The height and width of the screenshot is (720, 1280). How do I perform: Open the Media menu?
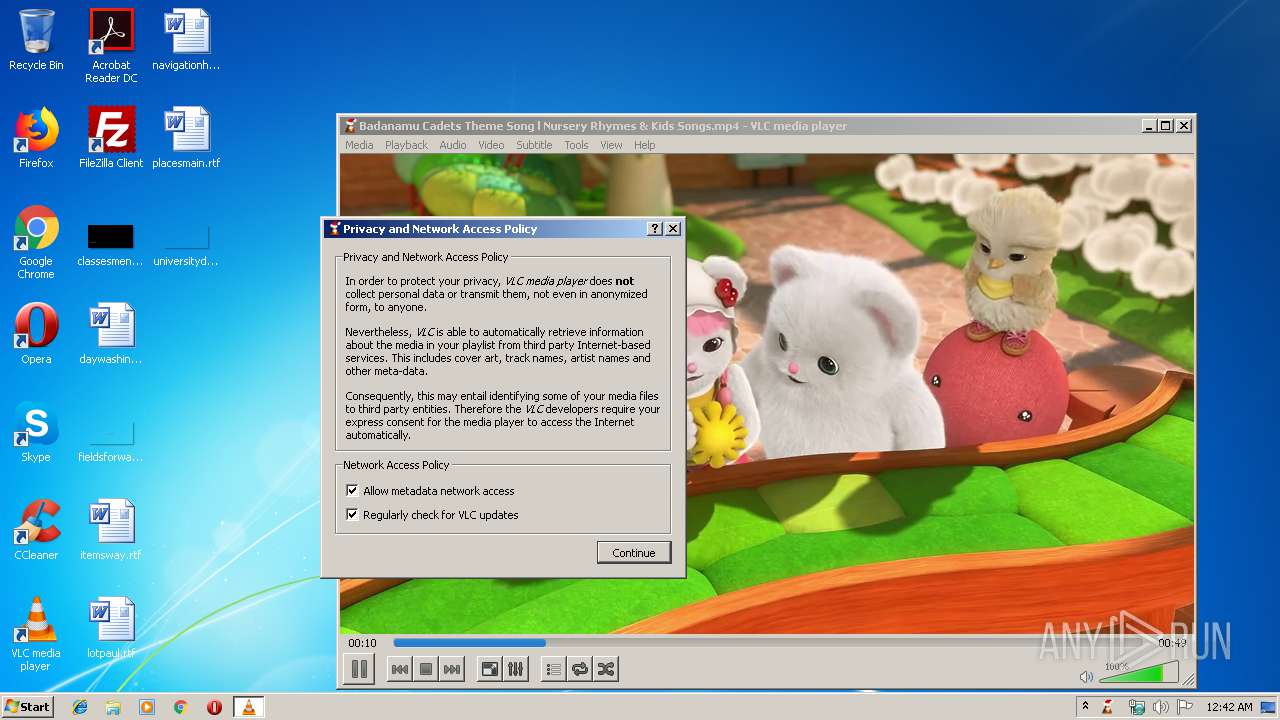(x=359, y=145)
